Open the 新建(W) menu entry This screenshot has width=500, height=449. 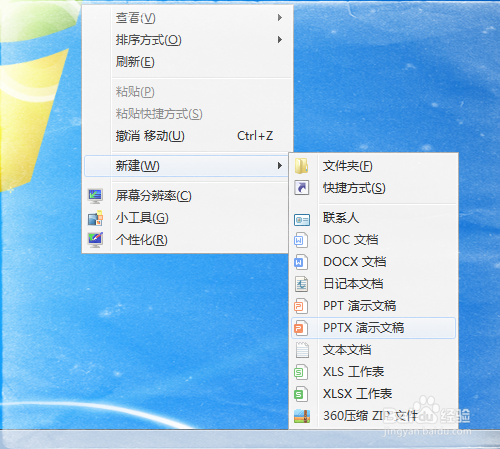pos(187,166)
